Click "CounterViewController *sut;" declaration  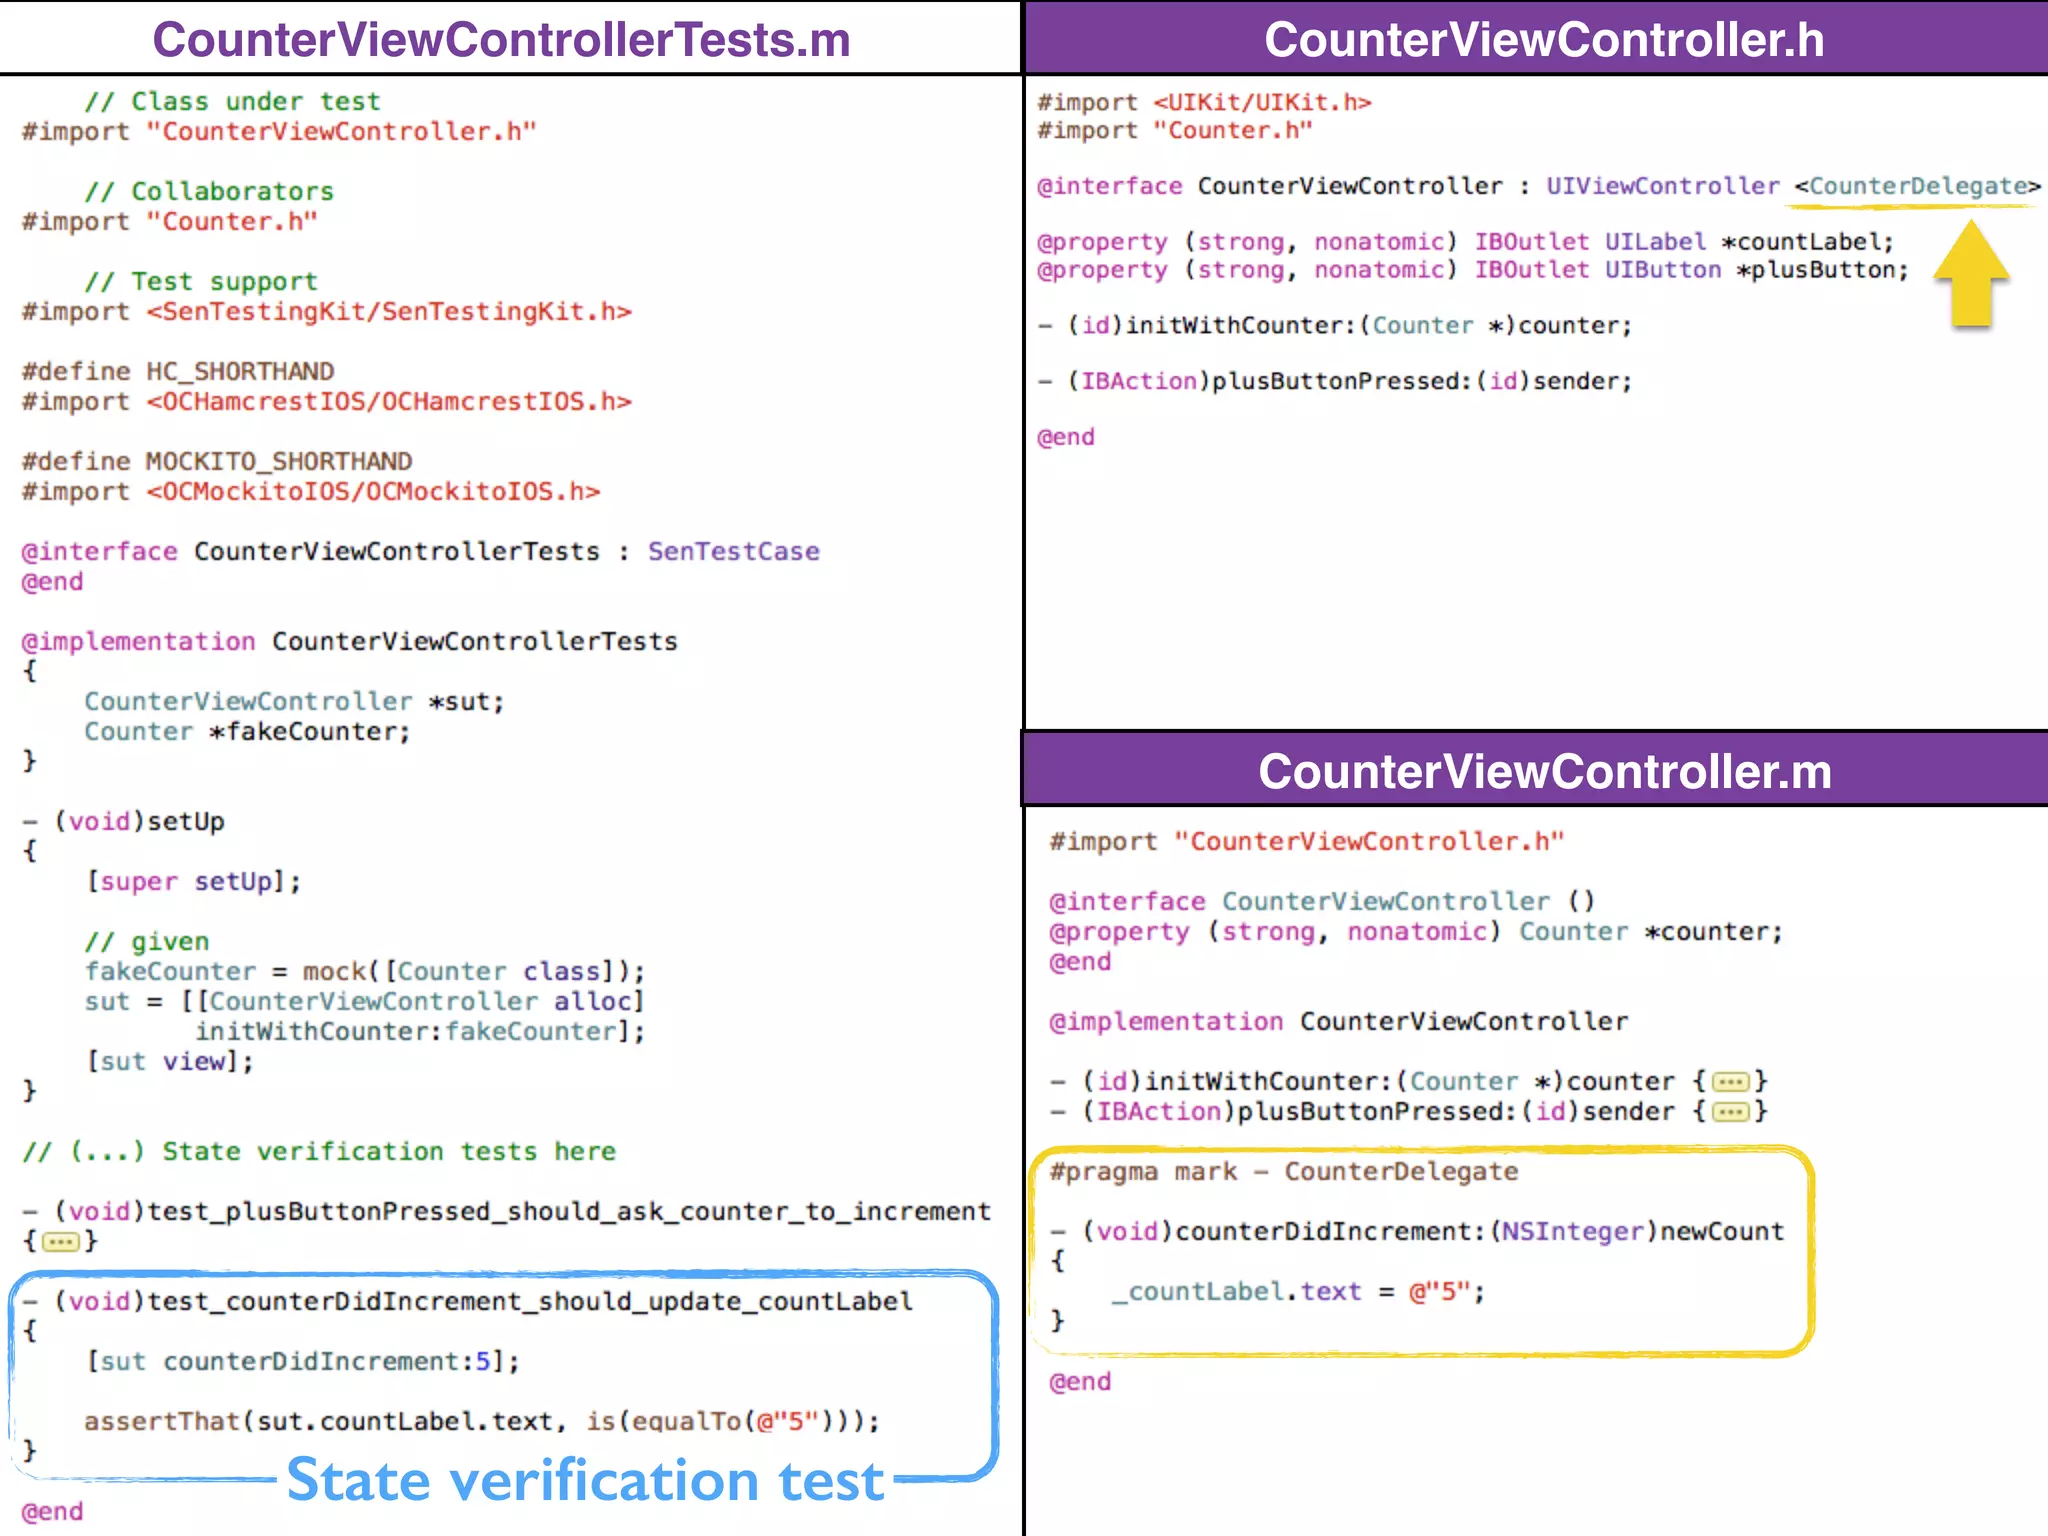pyautogui.click(x=294, y=702)
